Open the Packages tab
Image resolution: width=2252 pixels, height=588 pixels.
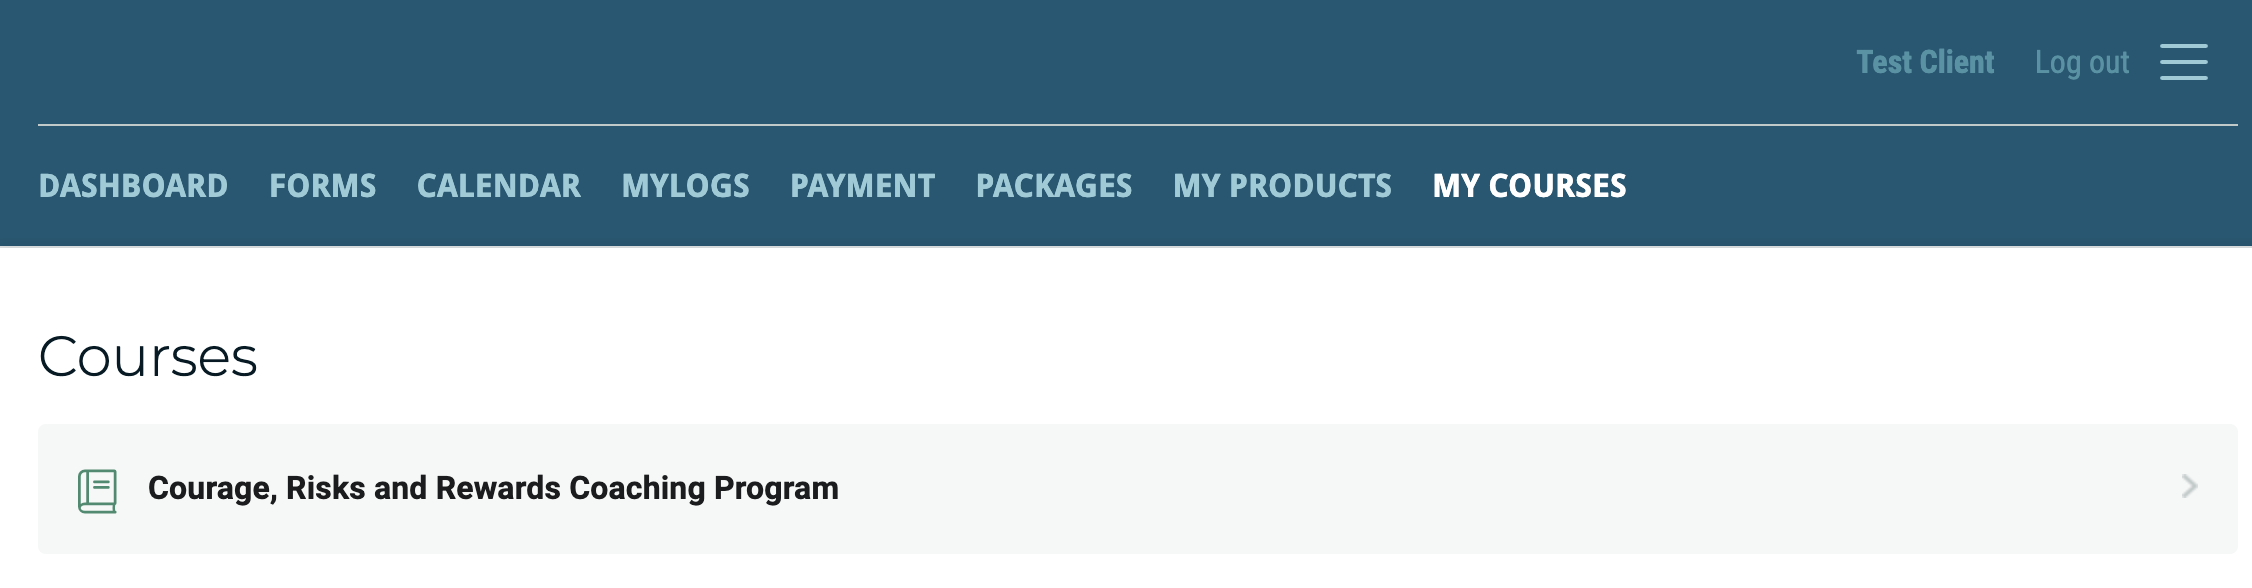tap(1054, 186)
